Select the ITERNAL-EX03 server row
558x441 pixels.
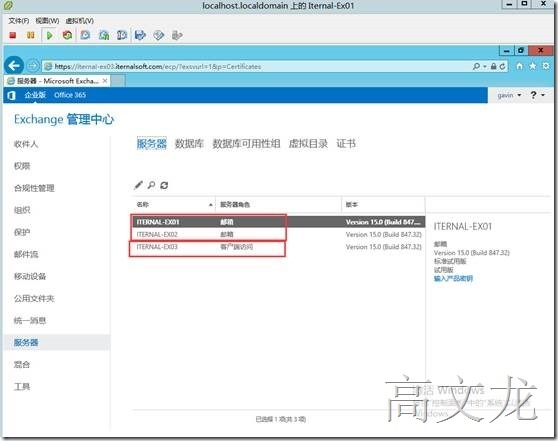pos(279,247)
